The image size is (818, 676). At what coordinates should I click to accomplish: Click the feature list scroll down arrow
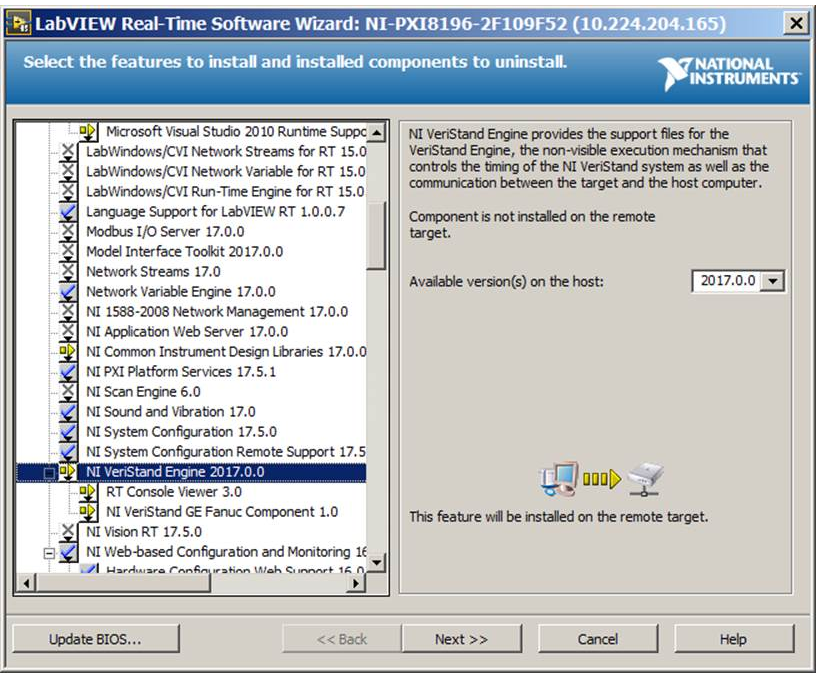(x=376, y=562)
